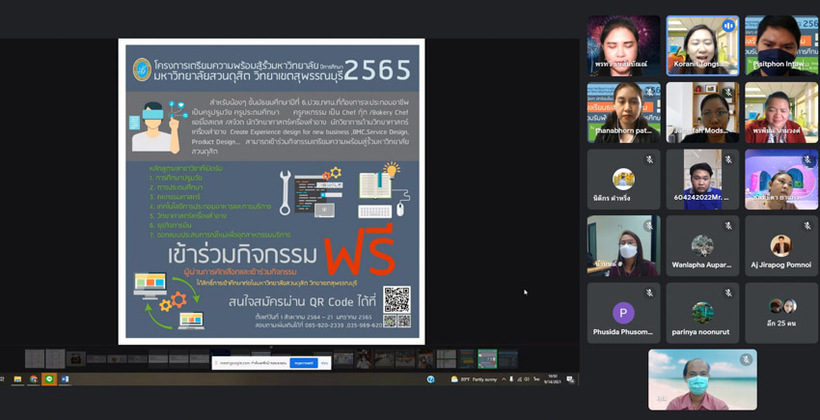Select Pisitphon Intaw's video tile

point(781,46)
